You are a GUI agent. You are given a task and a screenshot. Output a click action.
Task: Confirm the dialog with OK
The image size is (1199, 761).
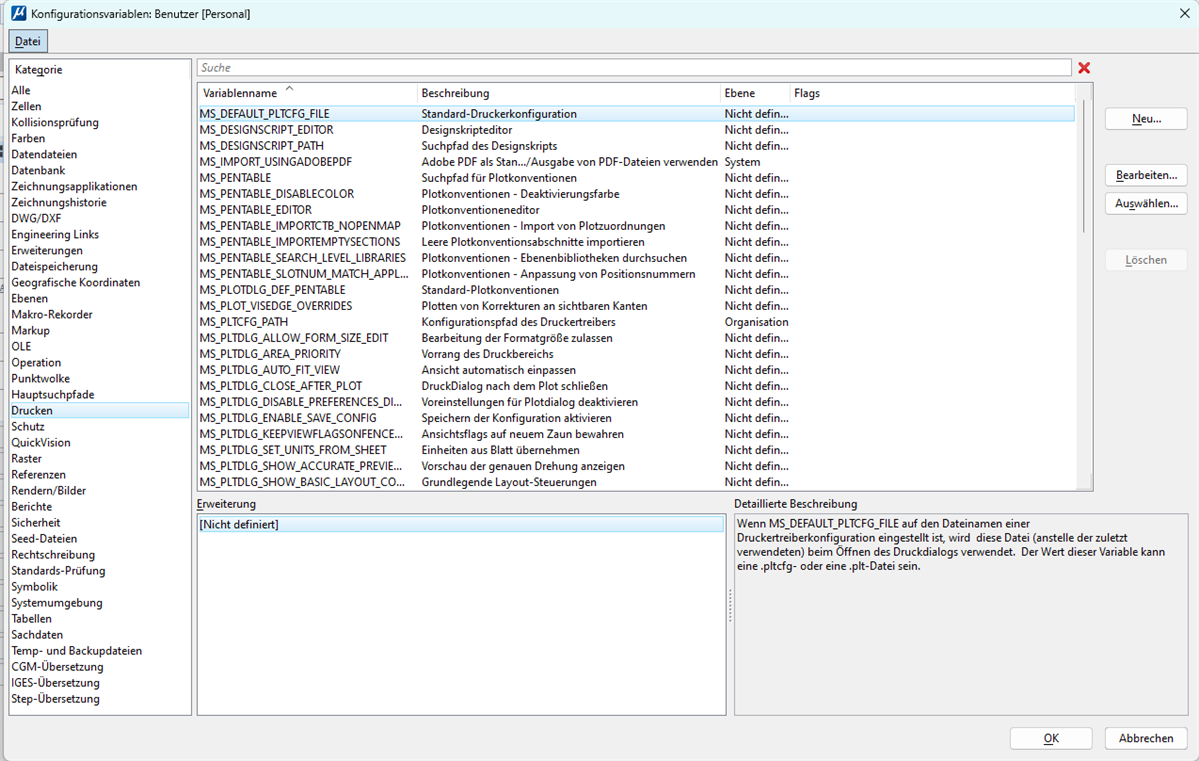(x=1050, y=738)
